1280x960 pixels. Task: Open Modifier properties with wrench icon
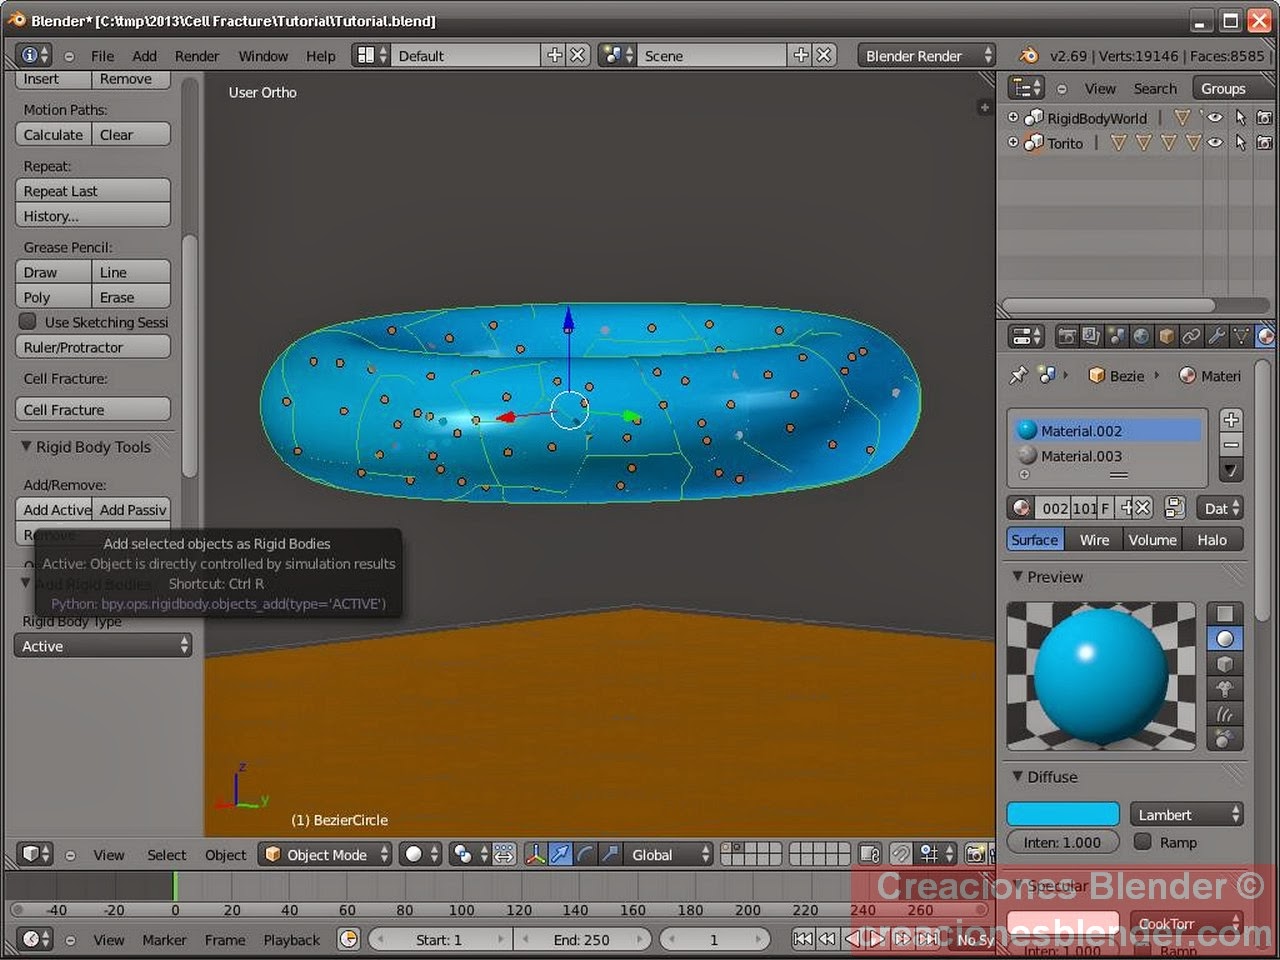pos(1218,336)
